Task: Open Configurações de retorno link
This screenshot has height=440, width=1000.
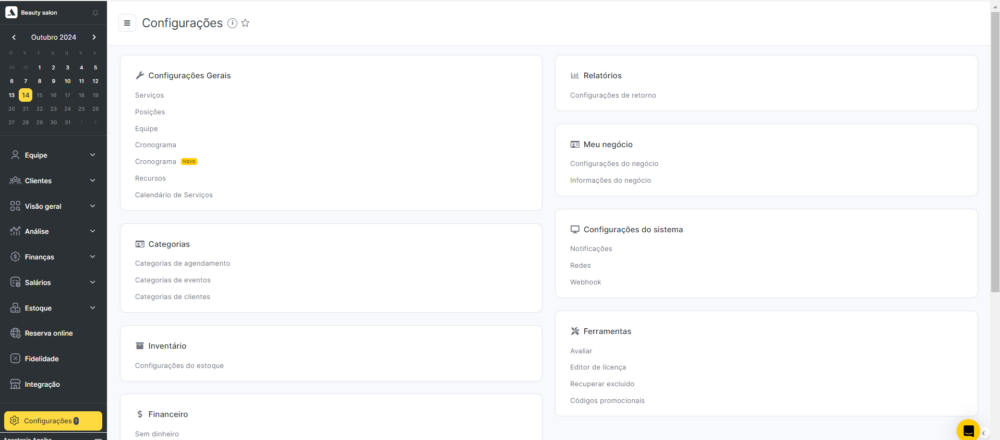Action: [613, 95]
